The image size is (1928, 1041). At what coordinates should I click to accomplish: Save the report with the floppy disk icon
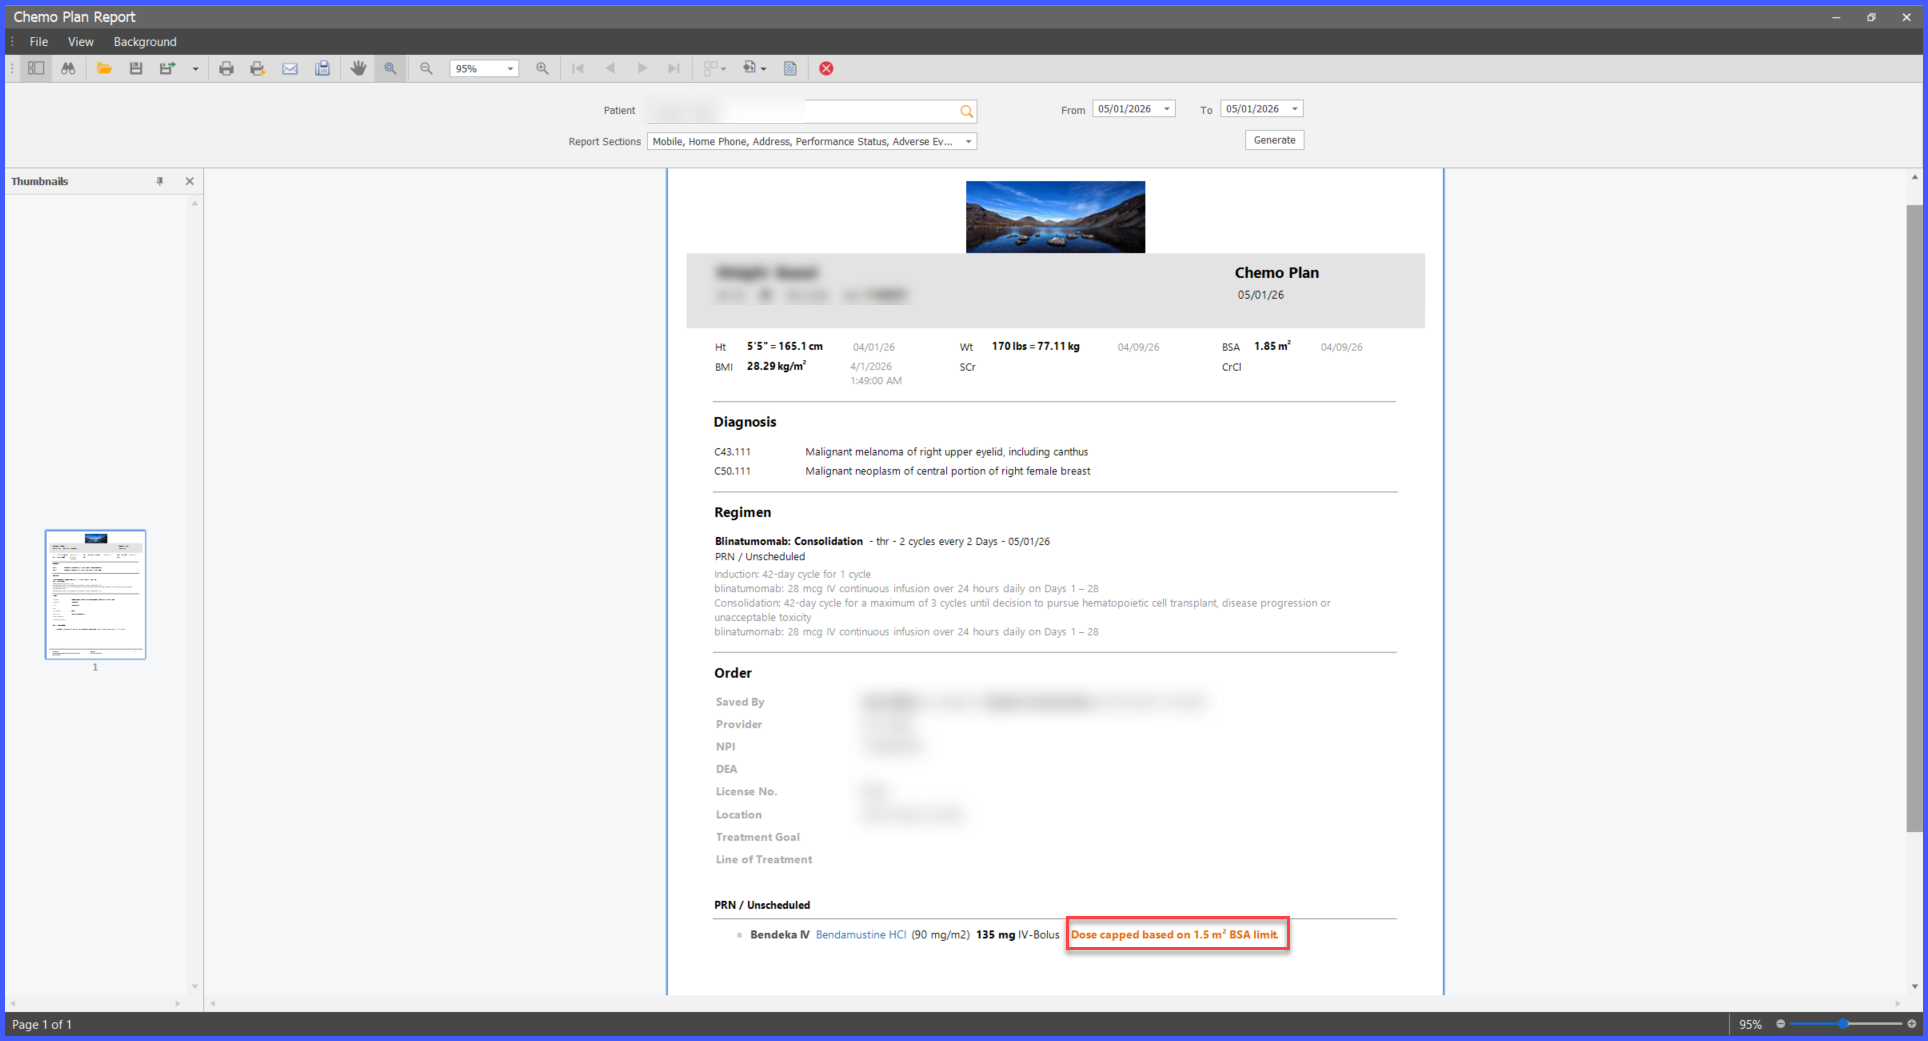click(136, 68)
